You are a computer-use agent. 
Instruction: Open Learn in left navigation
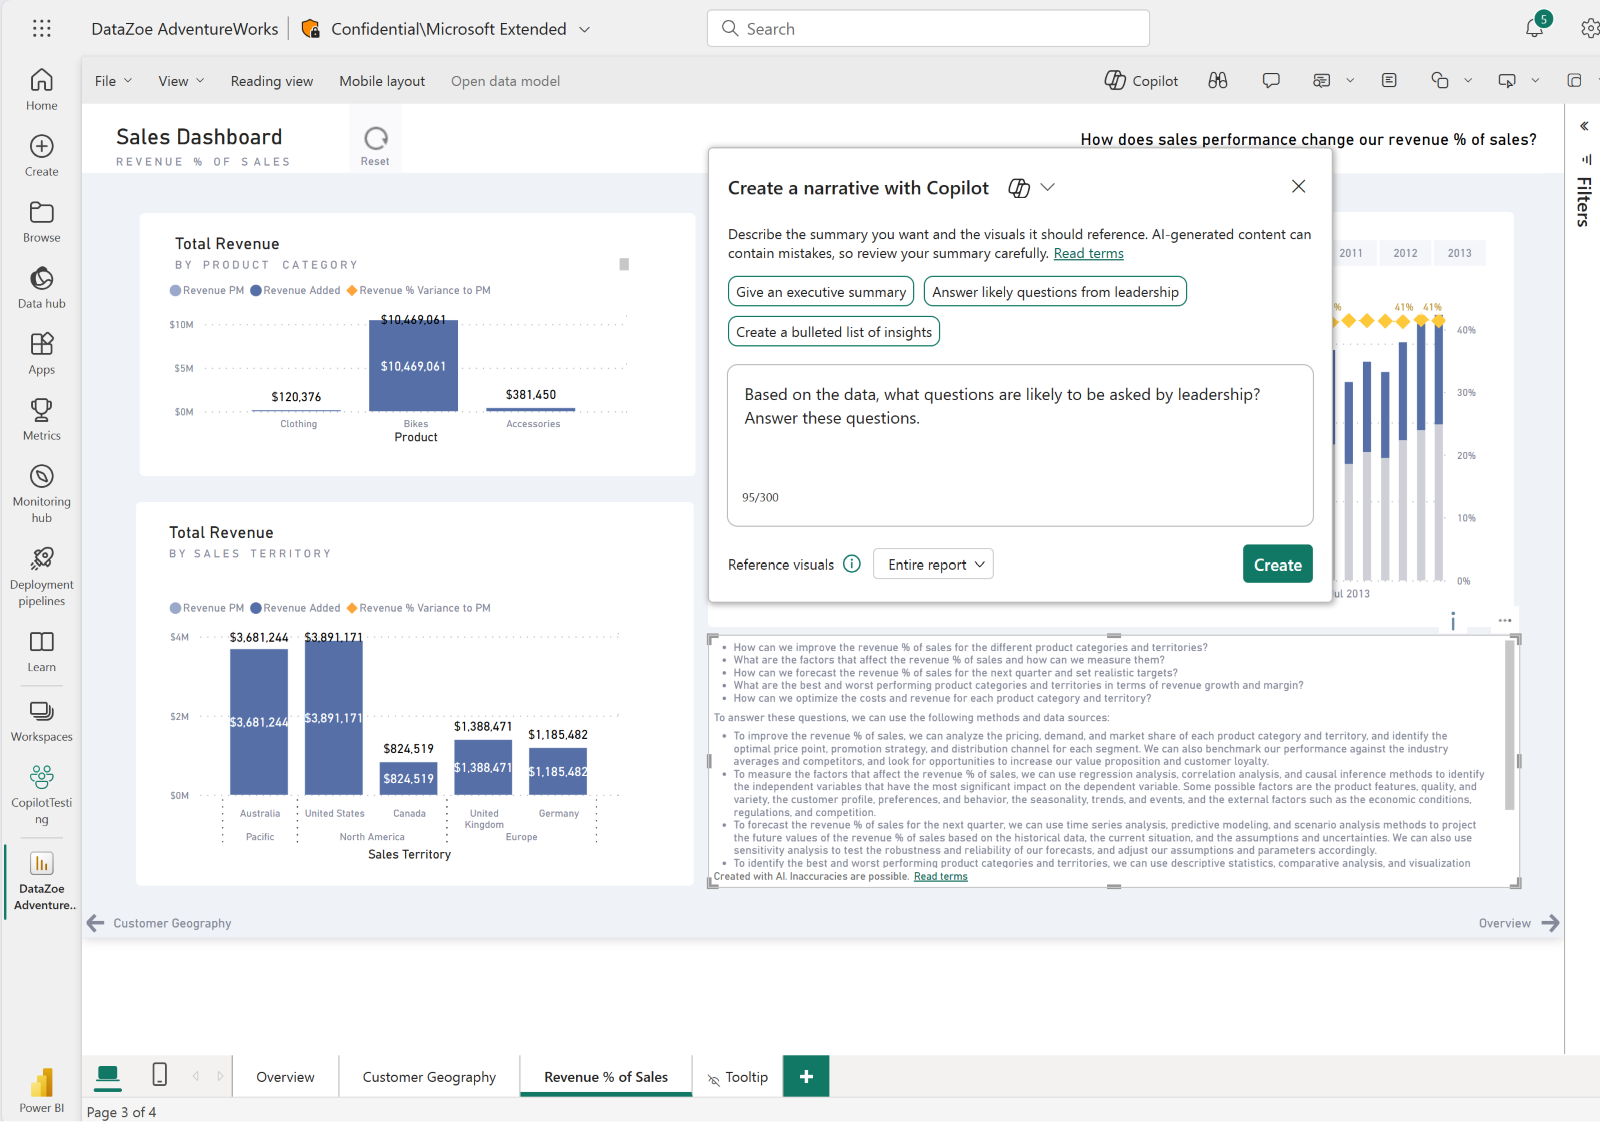(x=41, y=651)
